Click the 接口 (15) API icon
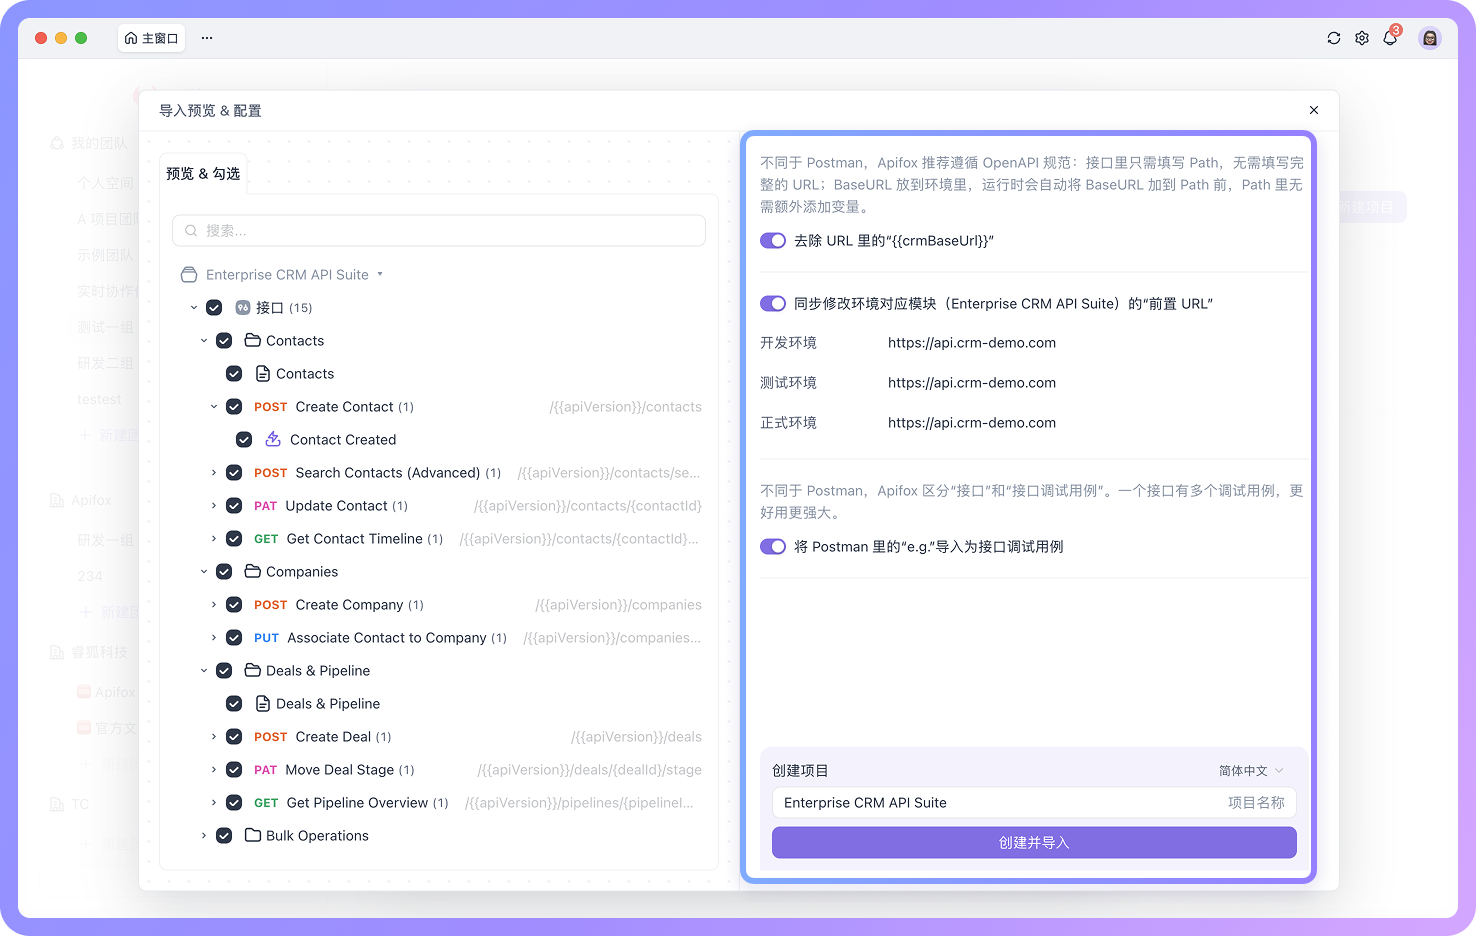Image resolution: width=1476 pixels, height=936 pixels. 243,307
